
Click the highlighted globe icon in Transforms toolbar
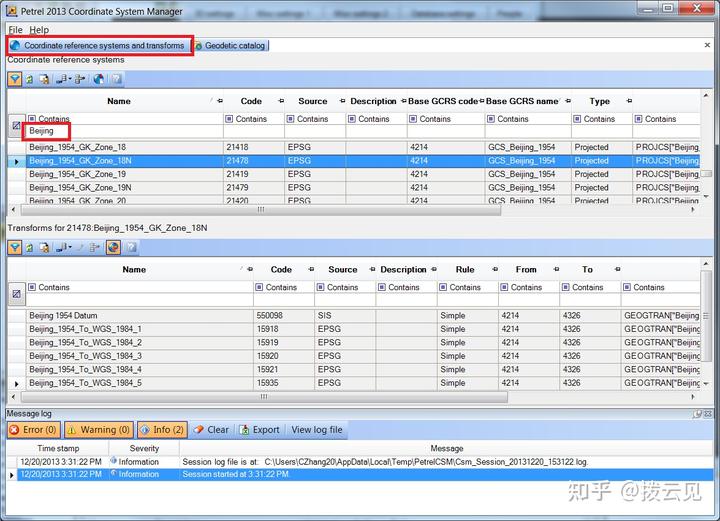(113, 247)
